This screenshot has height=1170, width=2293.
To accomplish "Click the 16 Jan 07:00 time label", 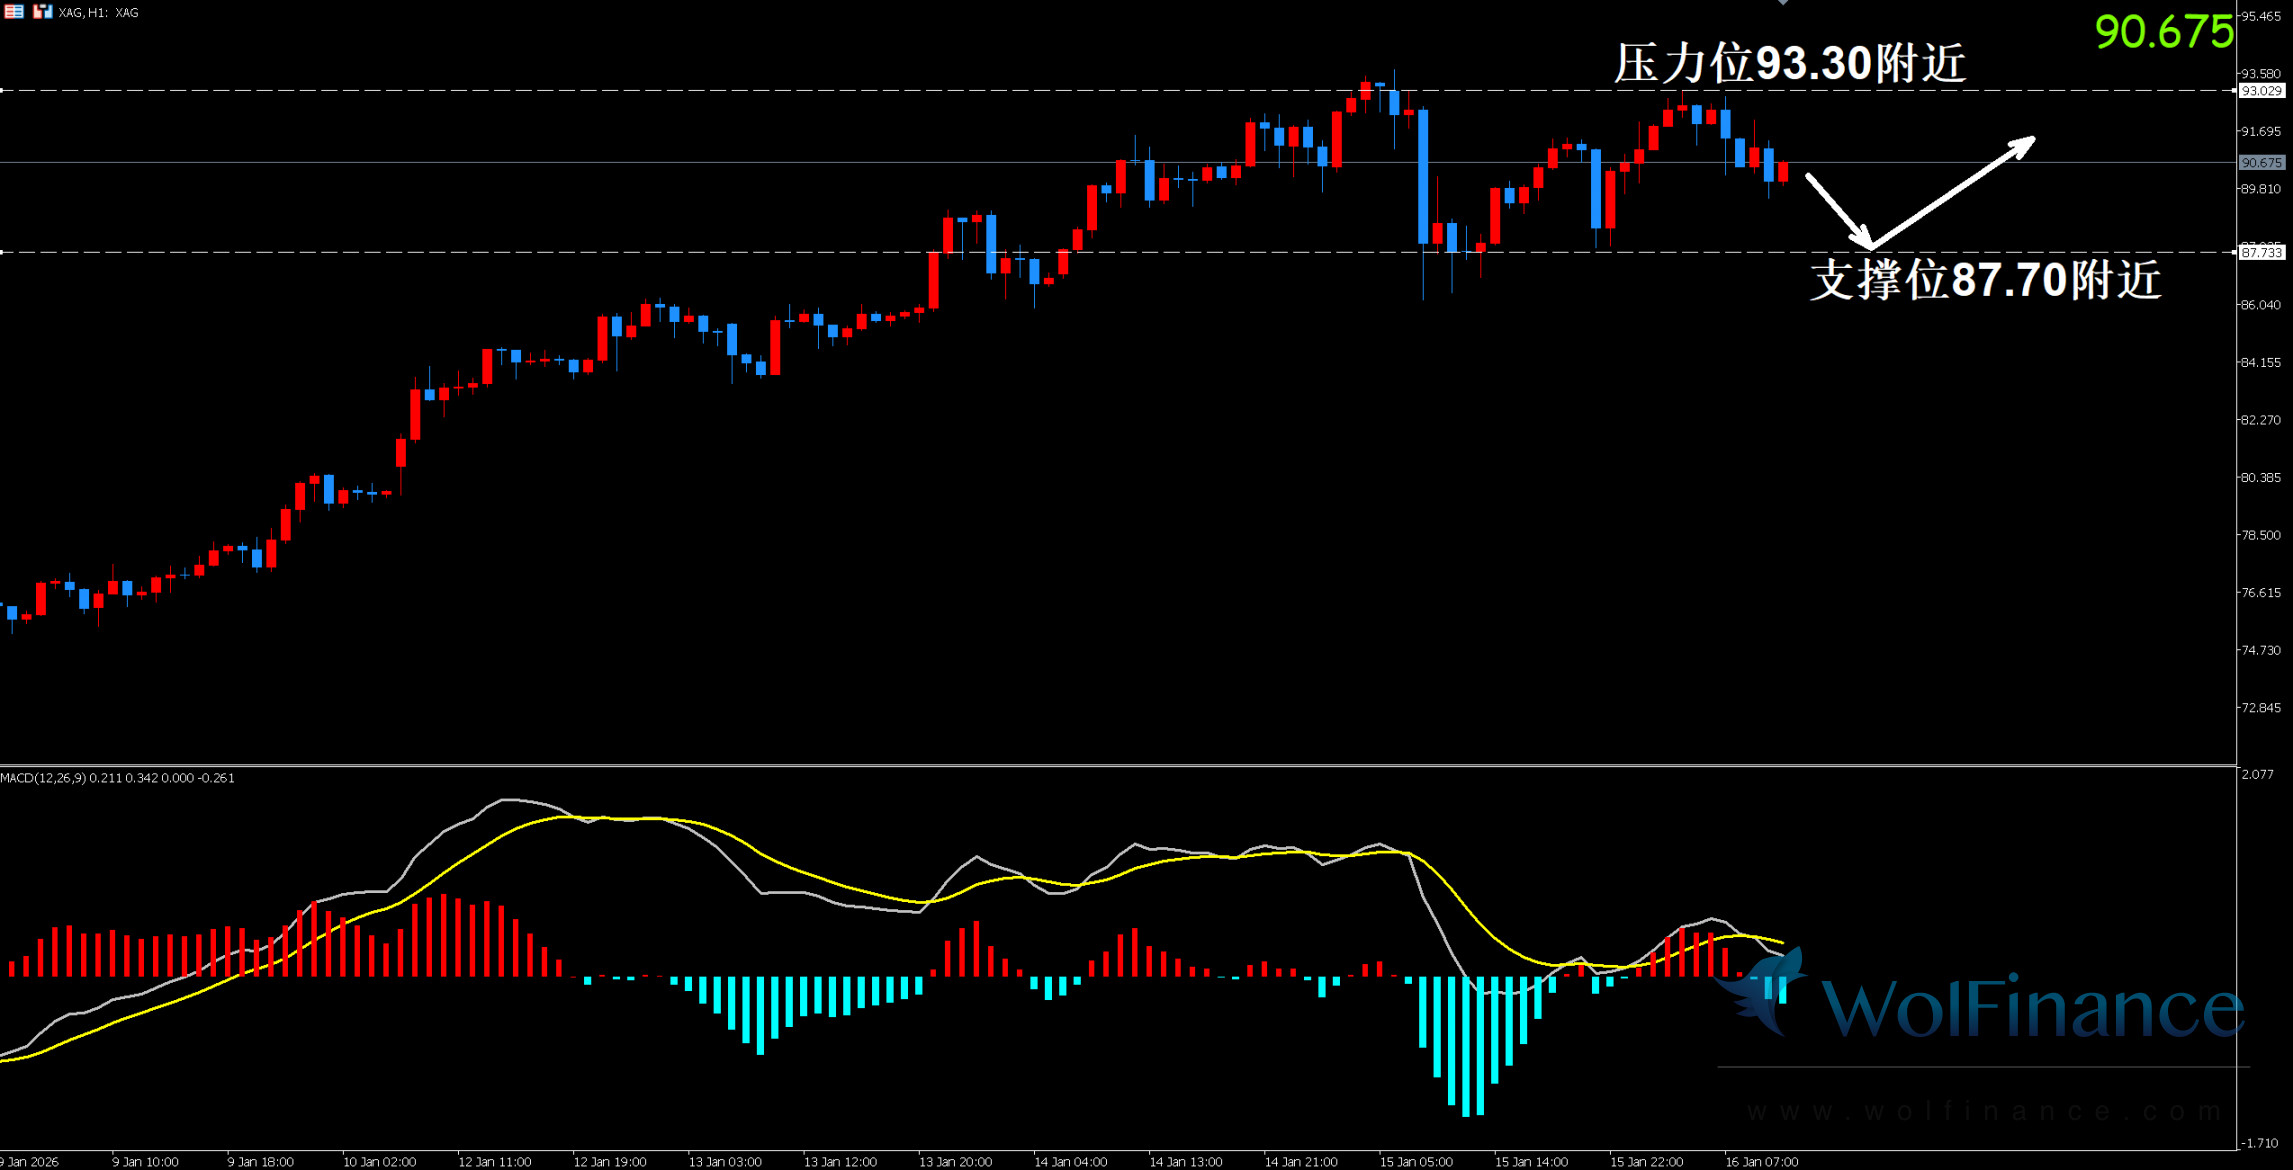I will pos(1761,1162).
